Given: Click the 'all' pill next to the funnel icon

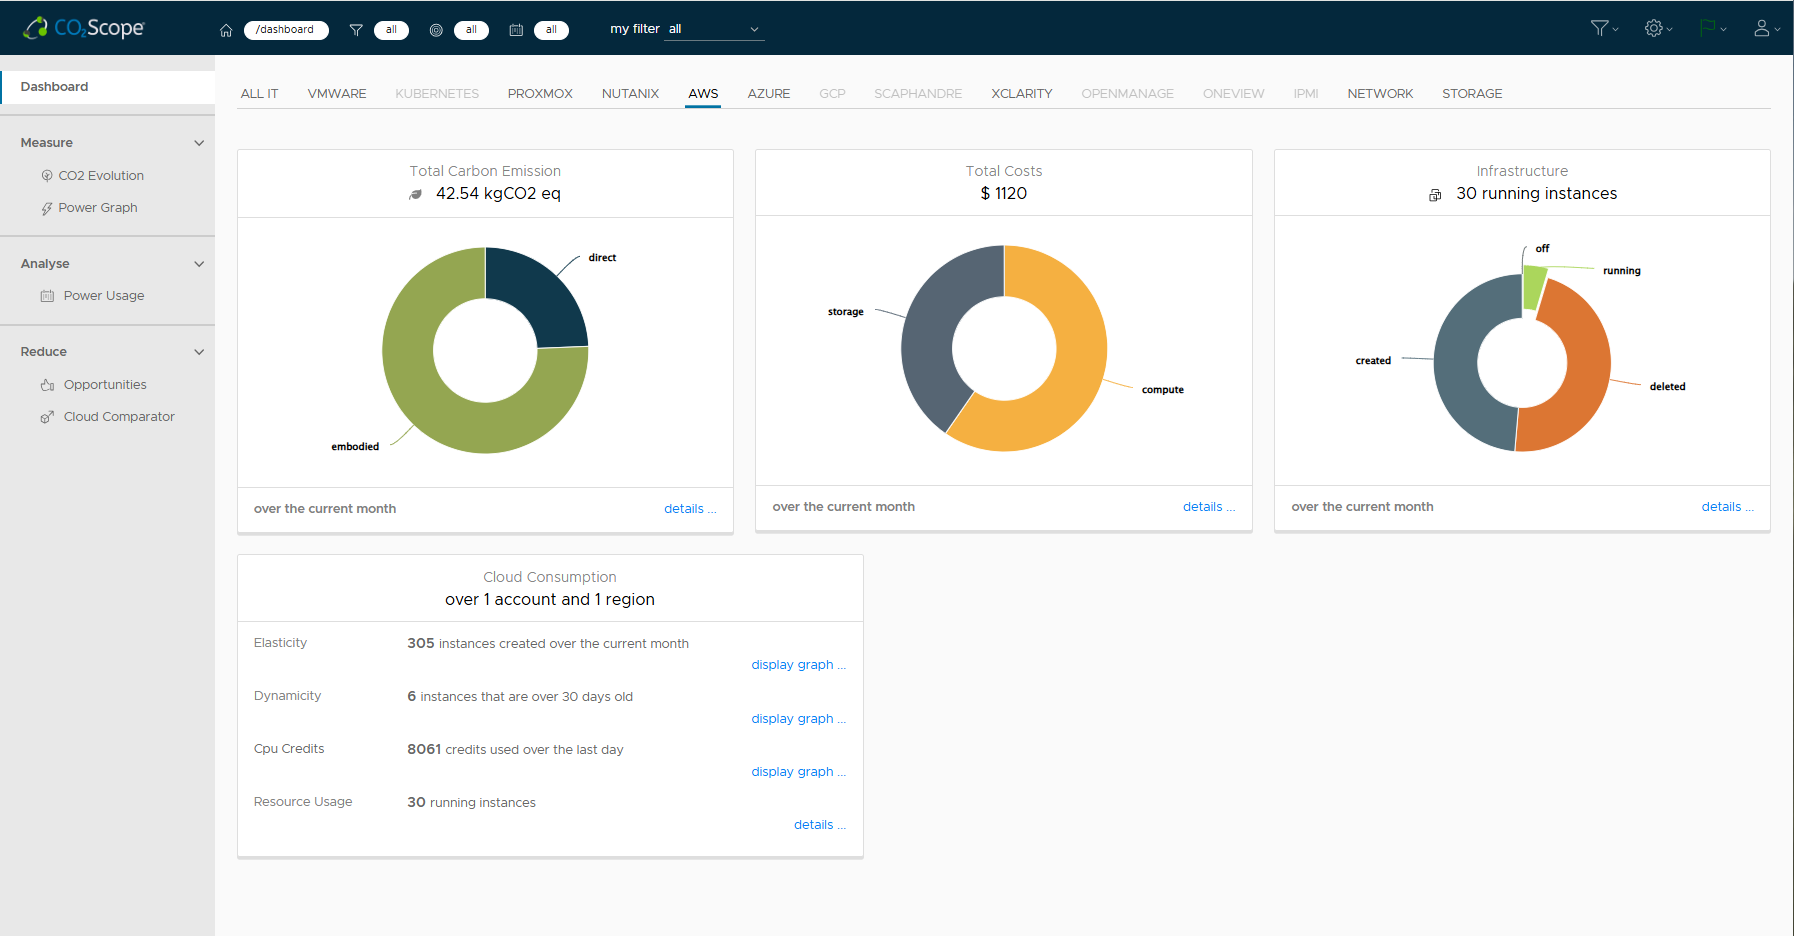Looking at the screenshot, I should pos(391,30).
